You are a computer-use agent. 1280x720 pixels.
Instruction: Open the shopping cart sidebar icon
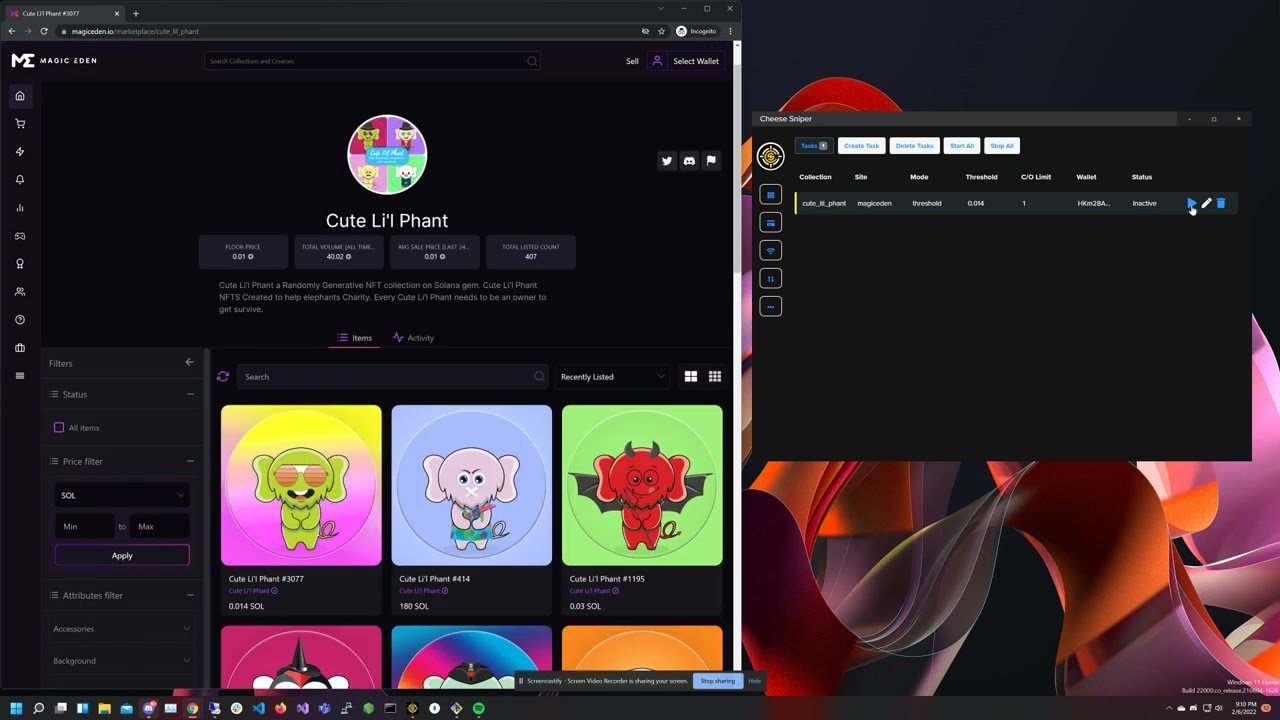click(20, 124)
